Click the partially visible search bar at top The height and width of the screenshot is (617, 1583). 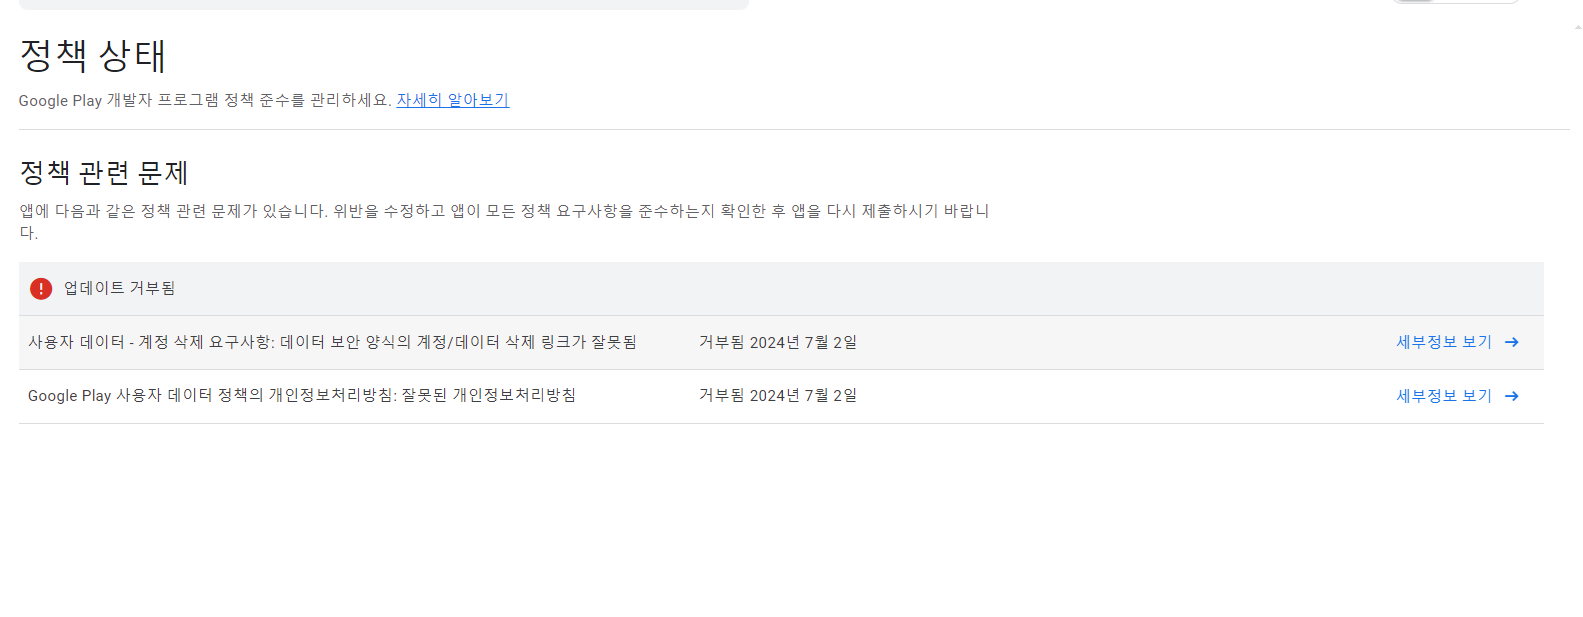click(384, 4)
